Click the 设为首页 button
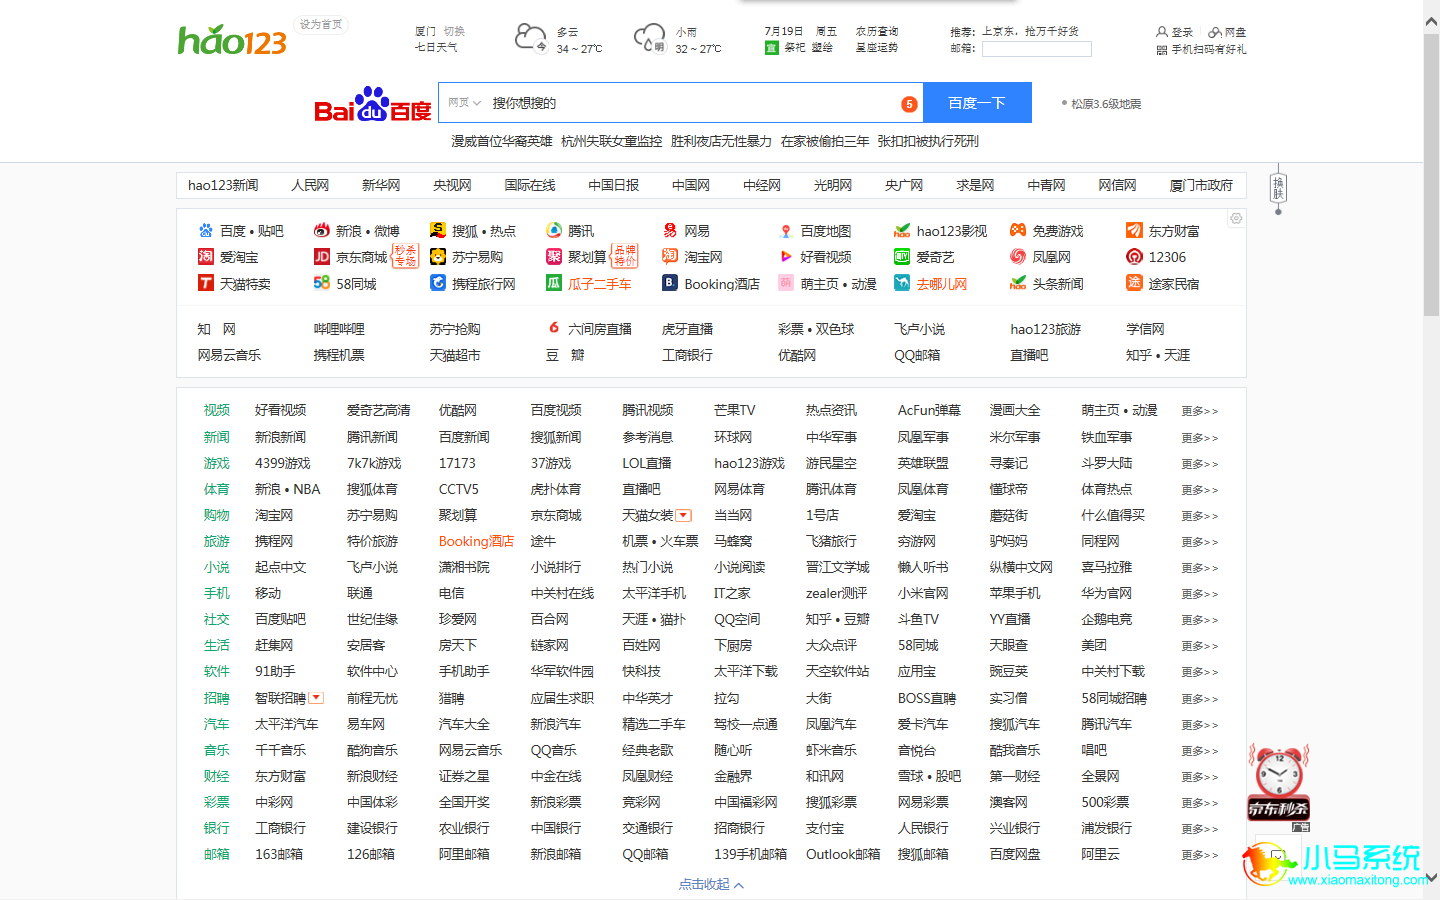This screenshot has width=1440, height=900. (x=321, y=25)
